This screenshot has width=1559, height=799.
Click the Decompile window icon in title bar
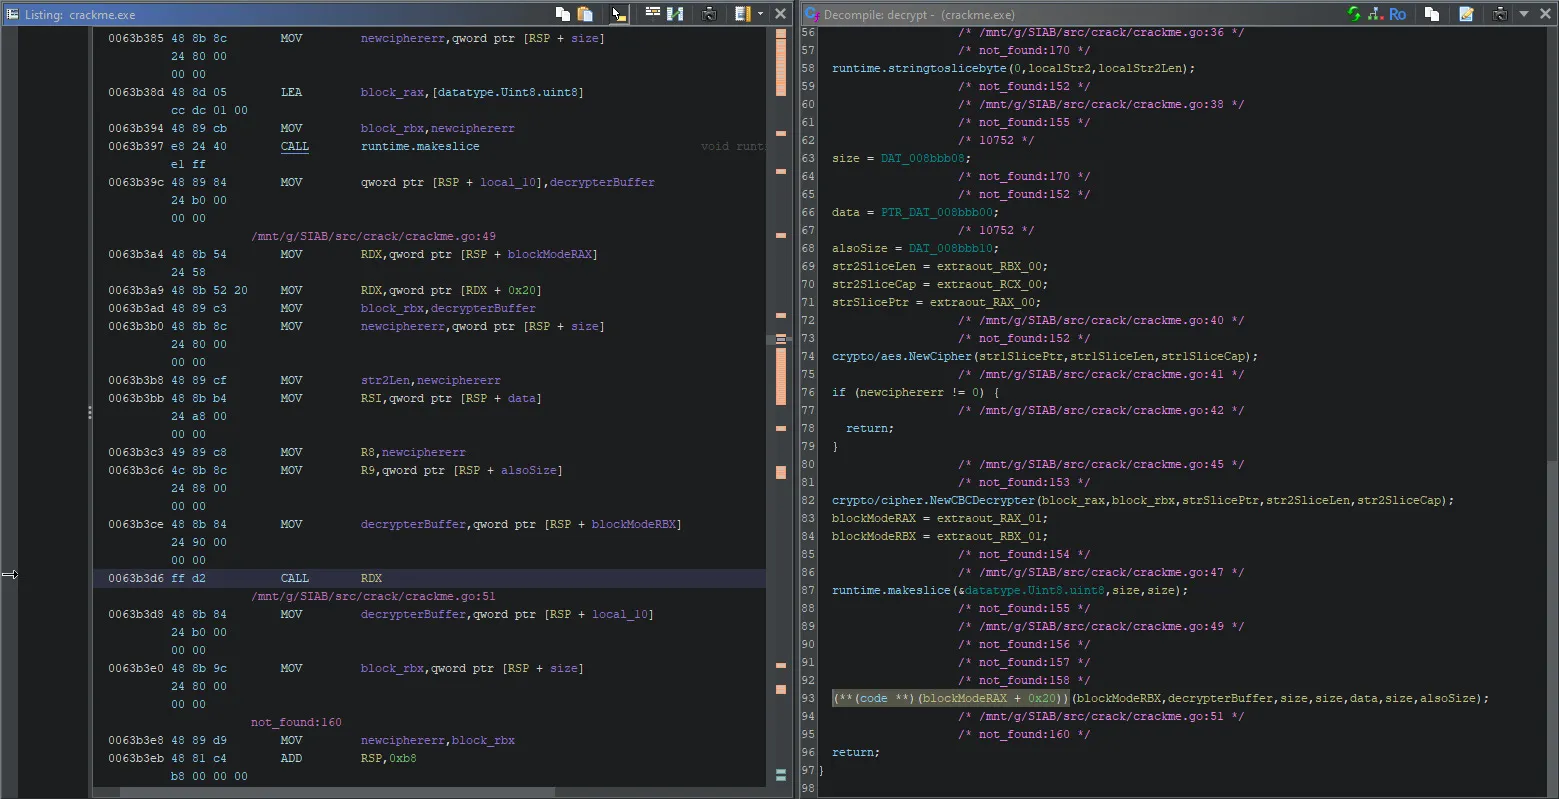(812, 14)
